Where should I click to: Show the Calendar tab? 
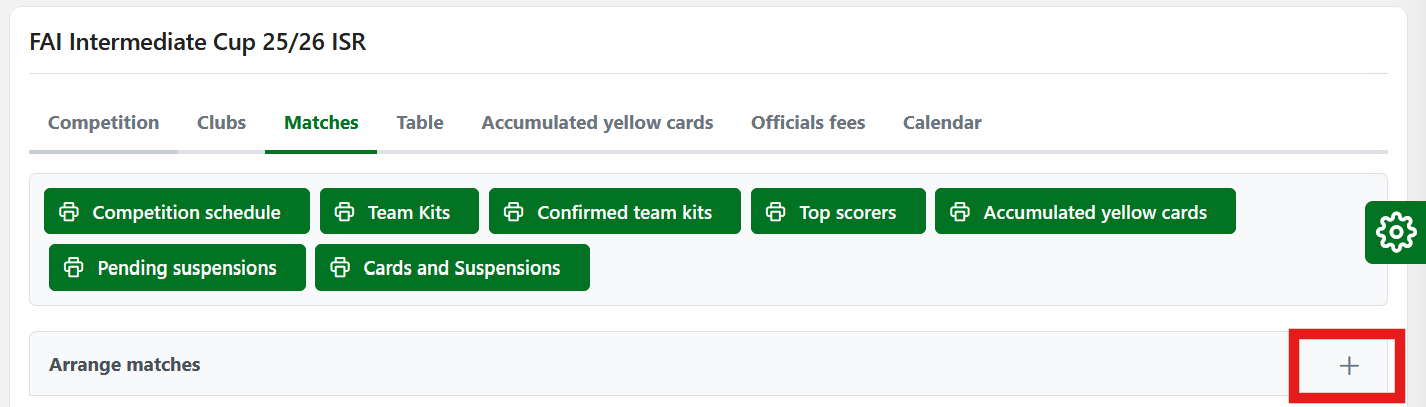942,123
